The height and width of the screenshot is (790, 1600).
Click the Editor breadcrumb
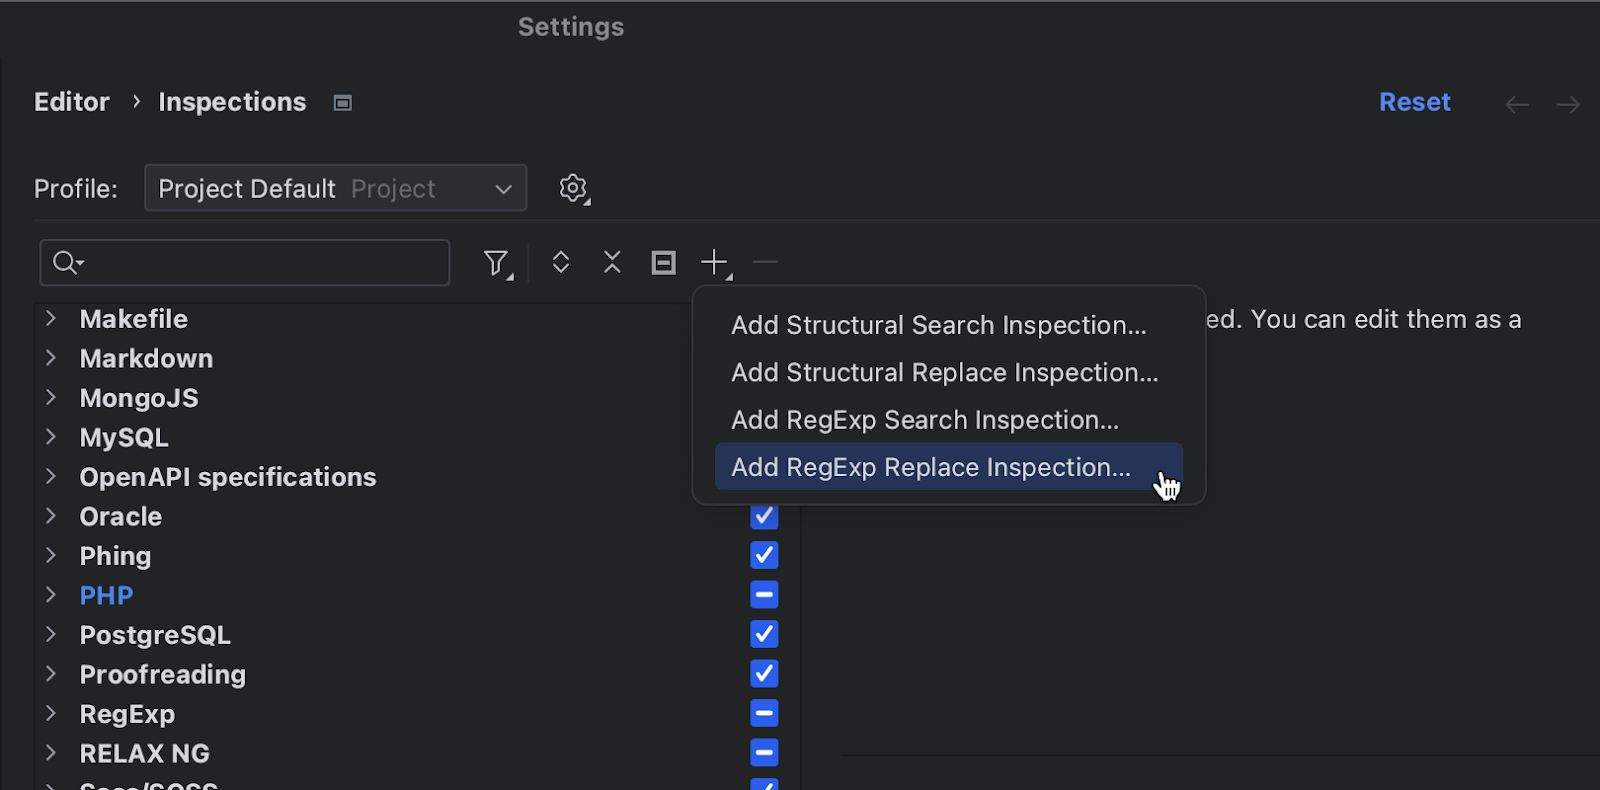click(72, 102)
